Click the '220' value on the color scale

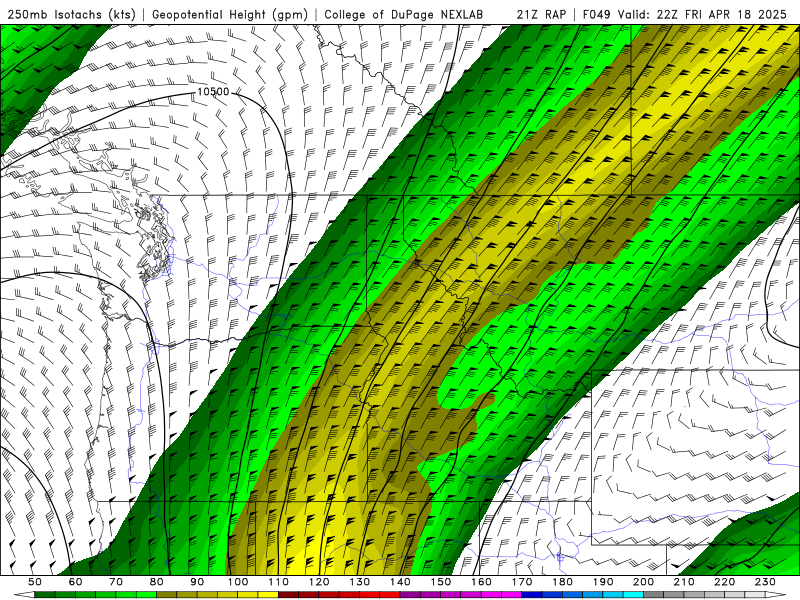pos(724,582)
